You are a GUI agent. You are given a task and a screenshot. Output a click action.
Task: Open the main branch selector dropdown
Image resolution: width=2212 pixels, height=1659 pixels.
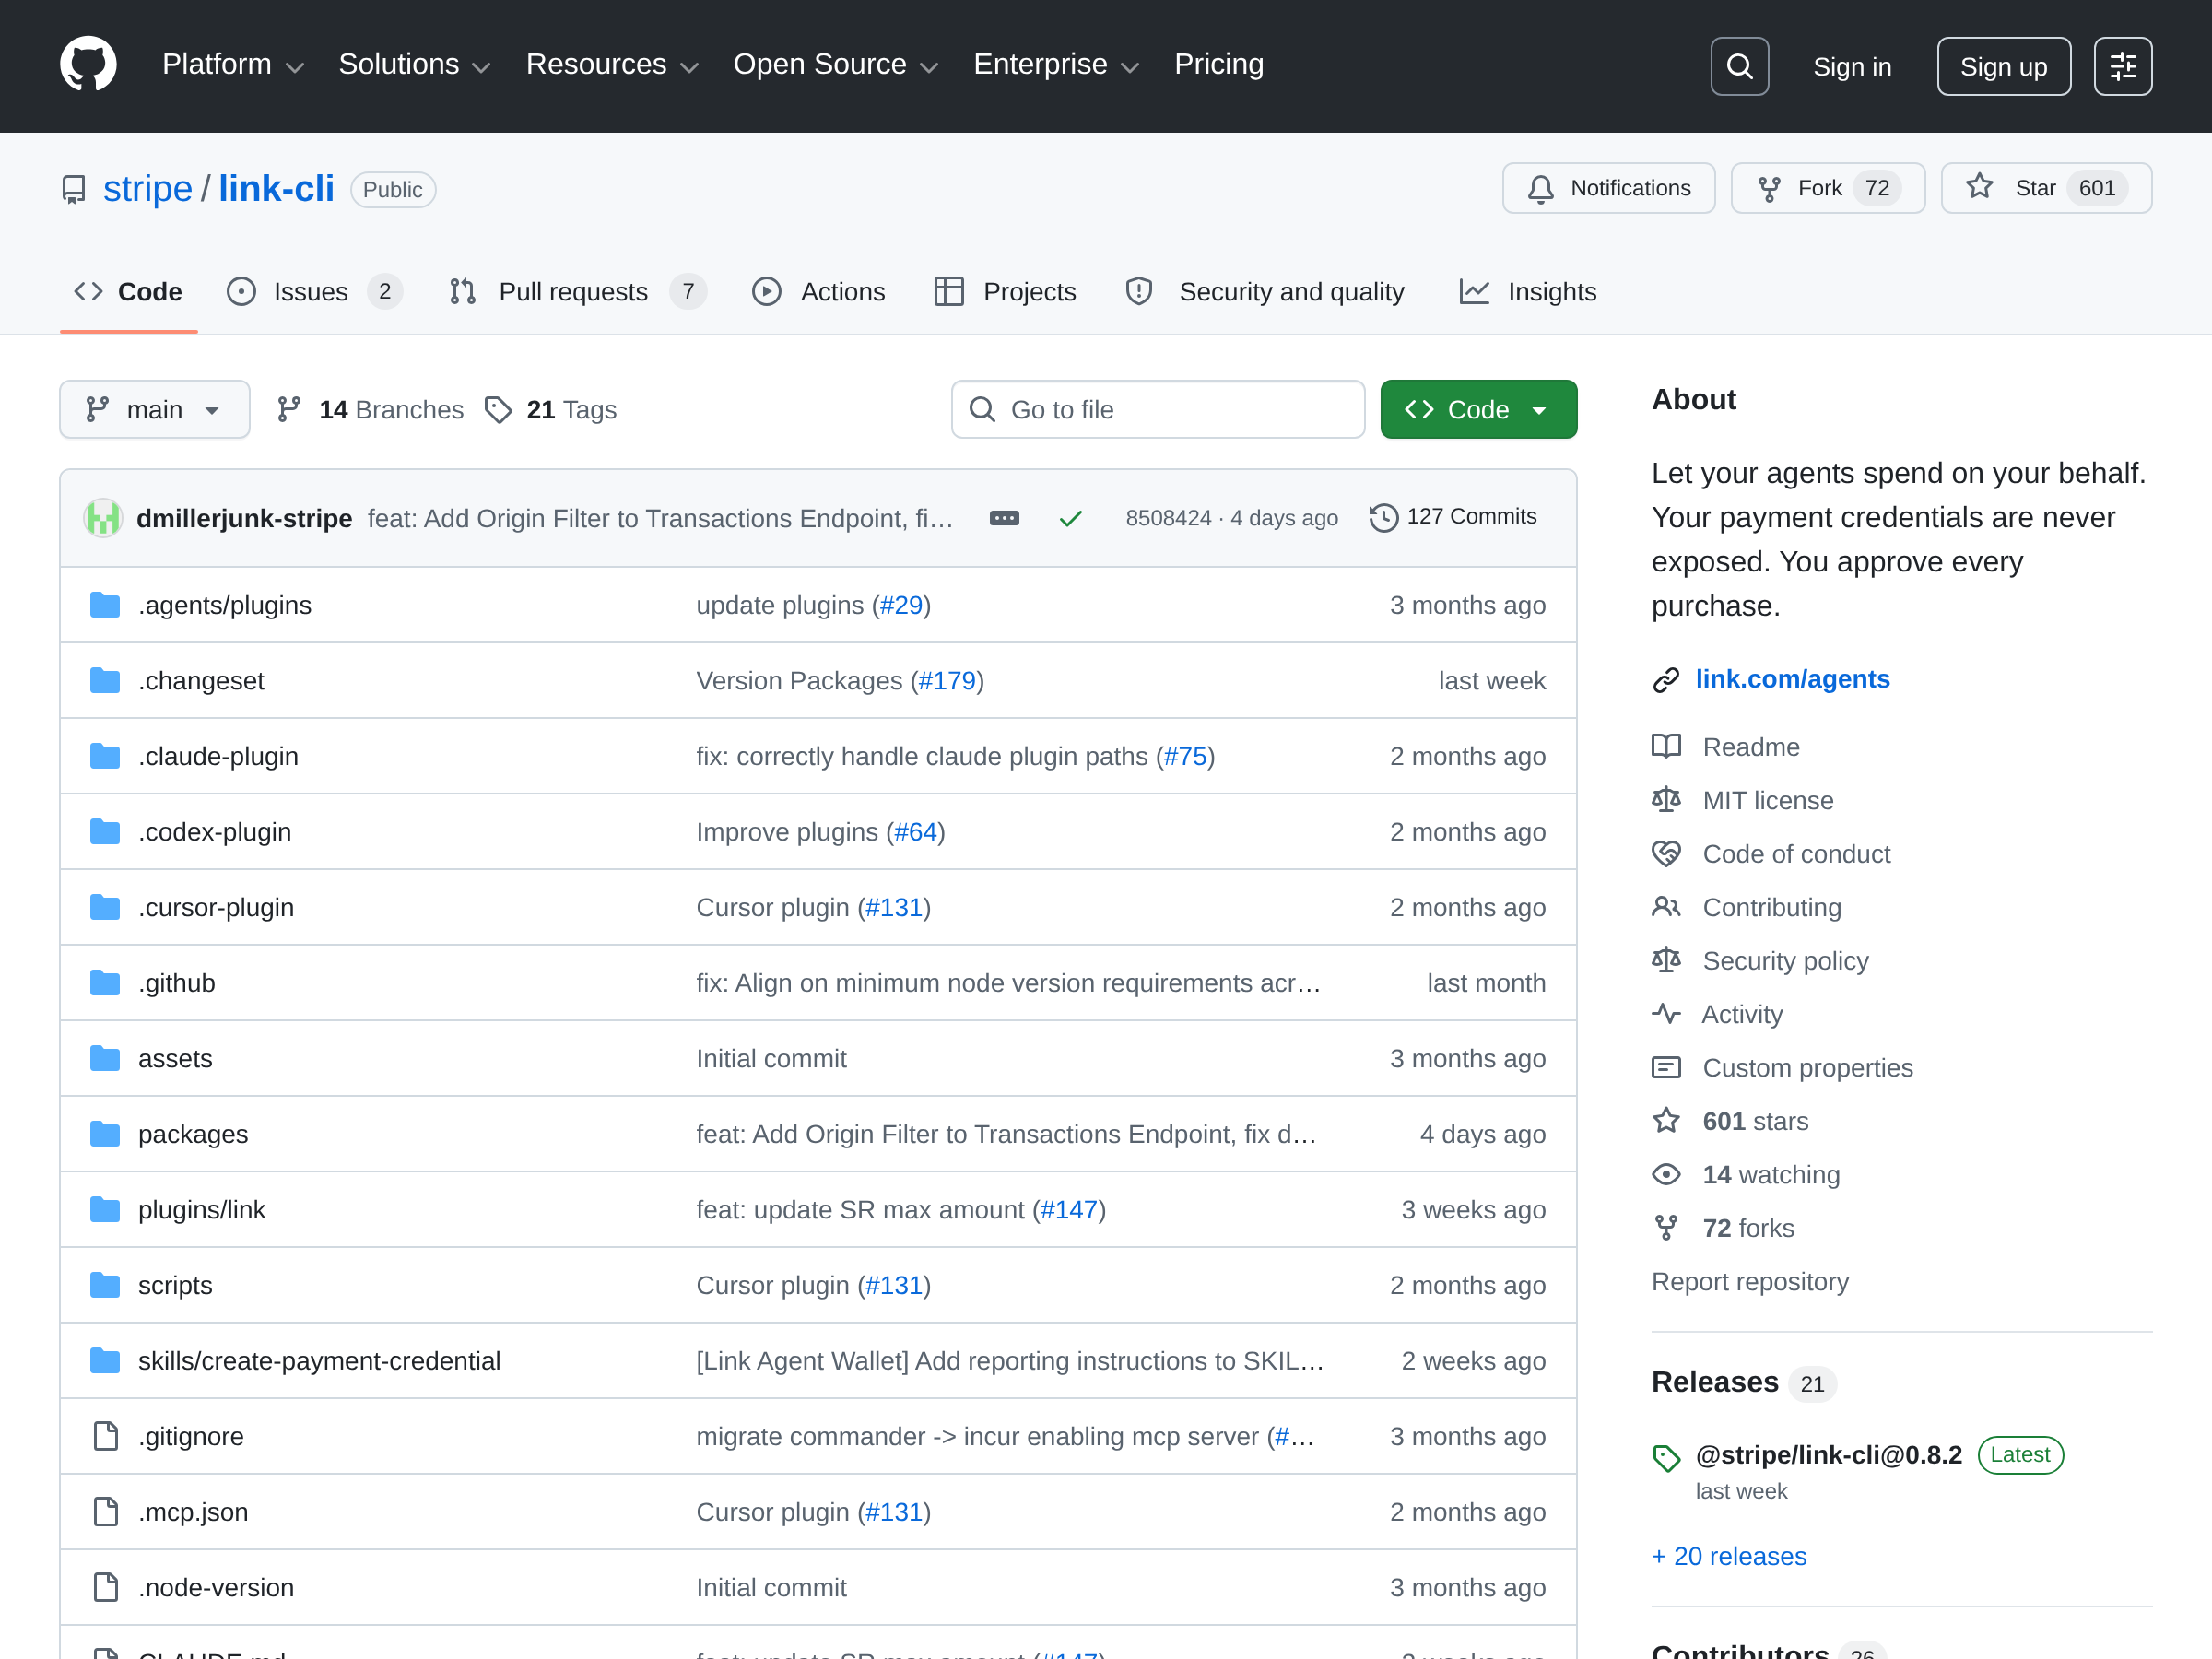155,410
